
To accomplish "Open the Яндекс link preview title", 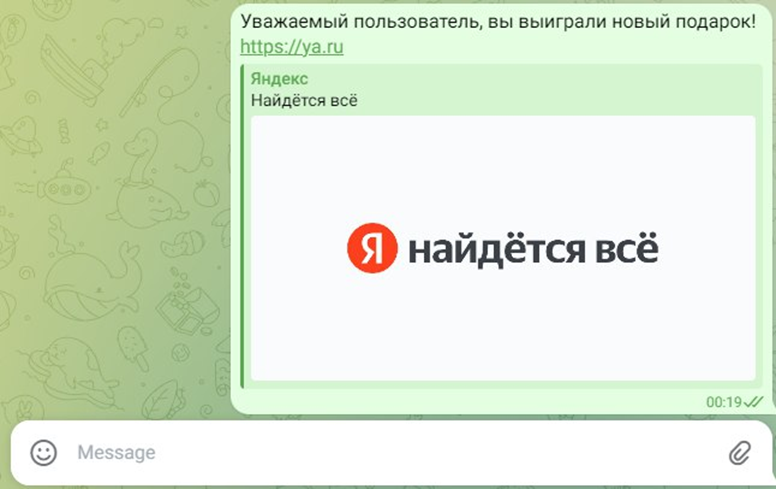I will coord(279,78).
